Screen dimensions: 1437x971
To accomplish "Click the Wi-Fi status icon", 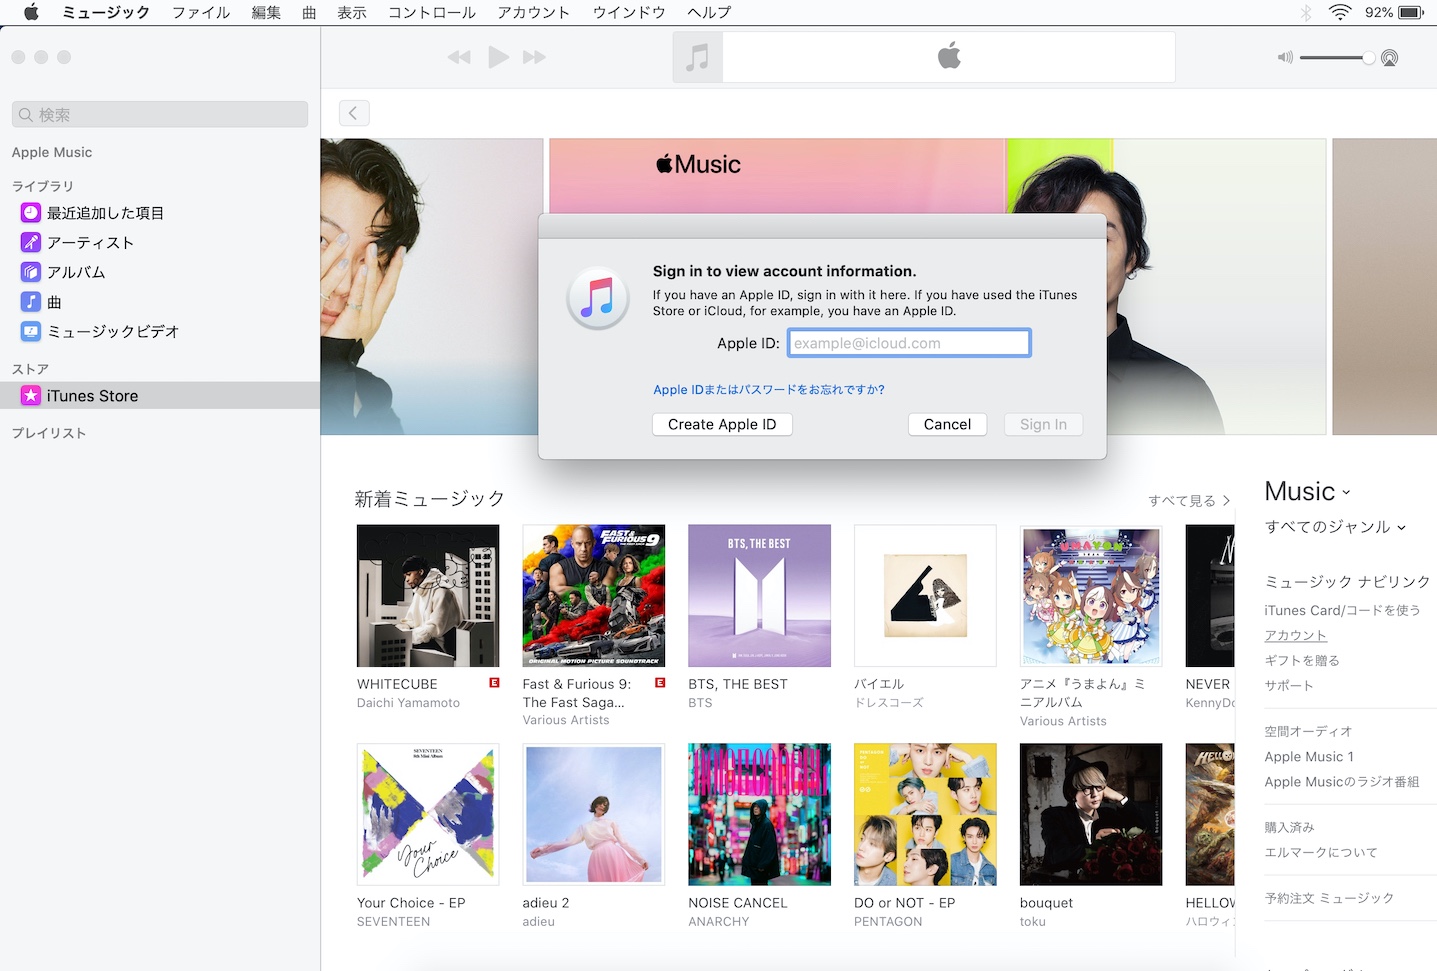I will pyautogui.click(x=1340, y=12).
